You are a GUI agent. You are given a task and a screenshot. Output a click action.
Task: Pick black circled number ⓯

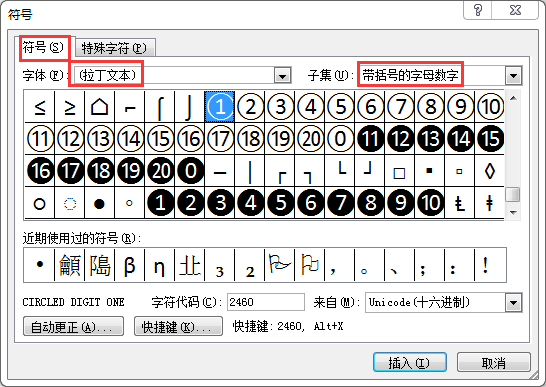[490, 139]
